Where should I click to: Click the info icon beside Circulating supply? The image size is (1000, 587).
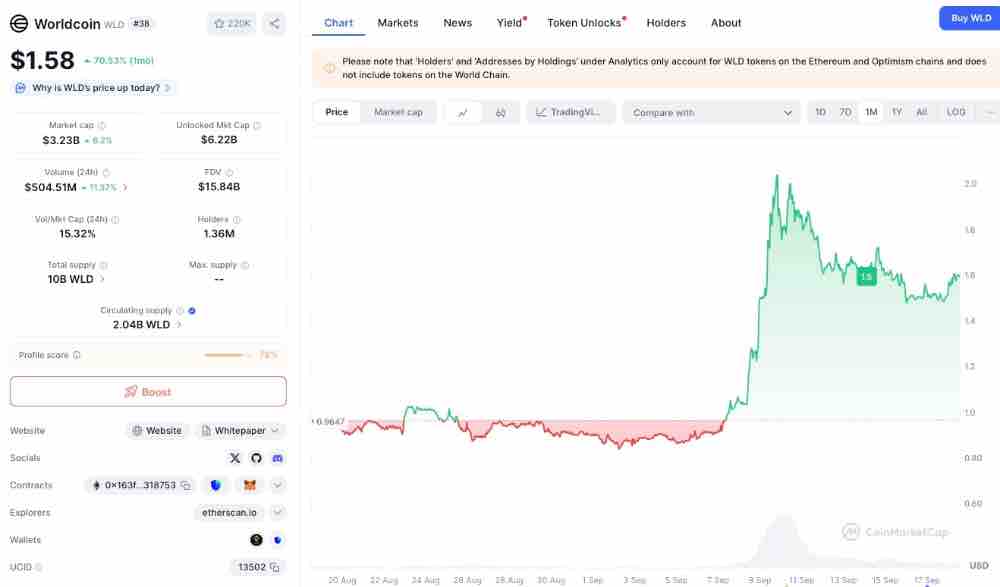click(x=180, y=311)
